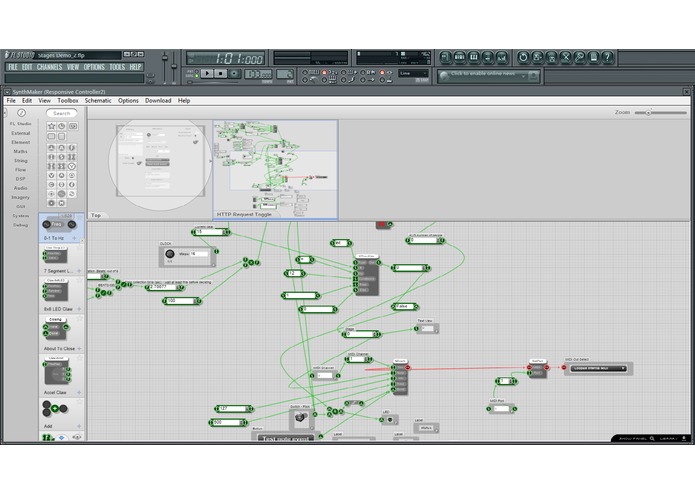This screenshot has width=695, height=494.
Task: Select the Debug toolbox category
Action: pos(20,225)
